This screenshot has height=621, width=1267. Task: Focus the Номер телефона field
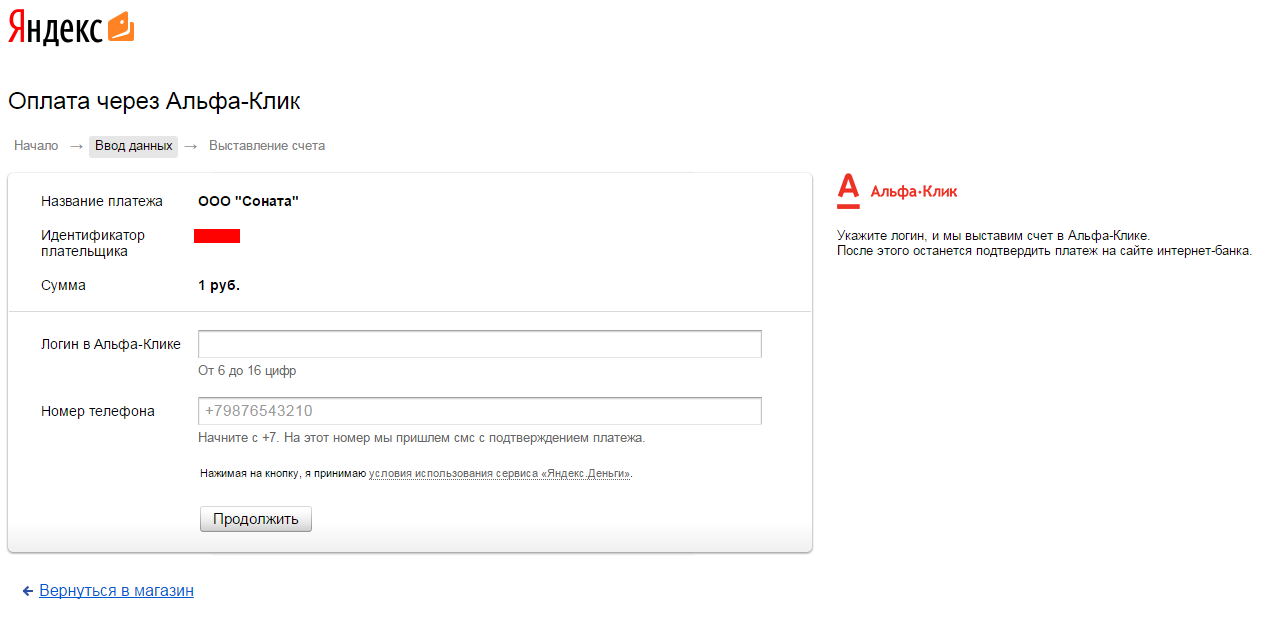(480, 411)
